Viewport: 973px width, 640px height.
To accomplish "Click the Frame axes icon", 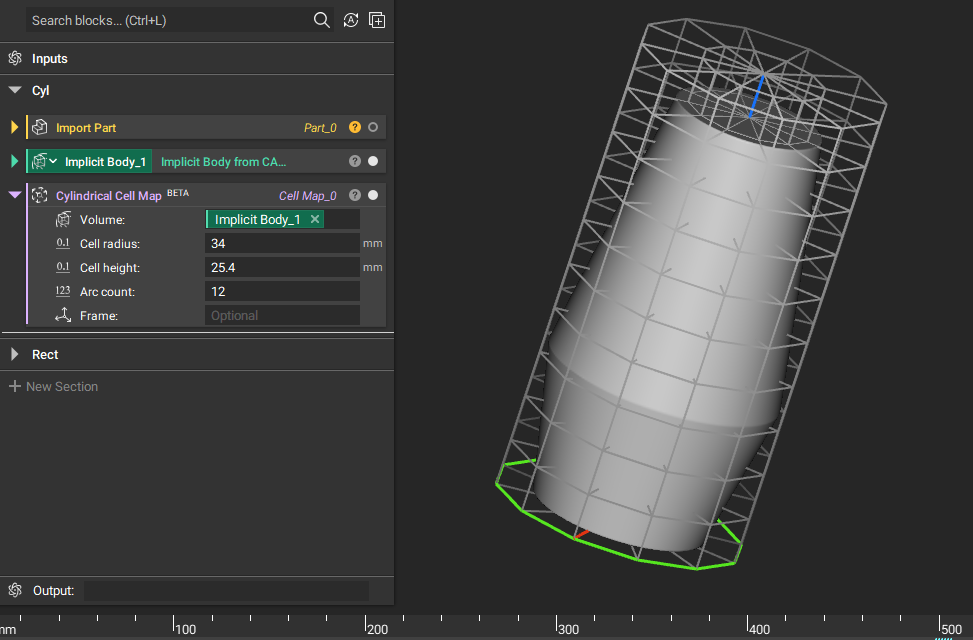I will [x=63, y=315].
